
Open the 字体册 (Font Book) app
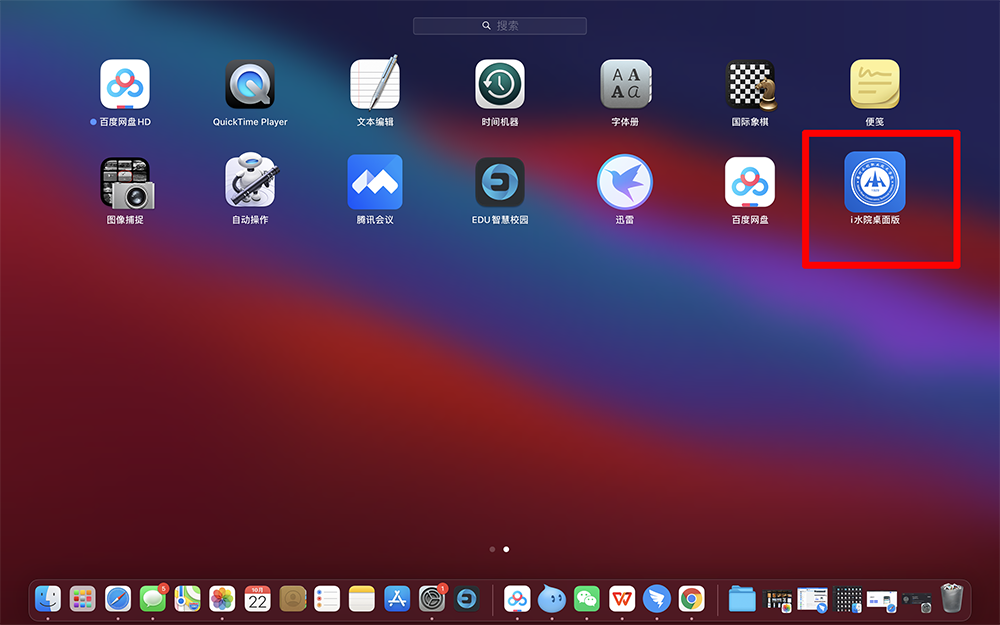coord(625,85)
